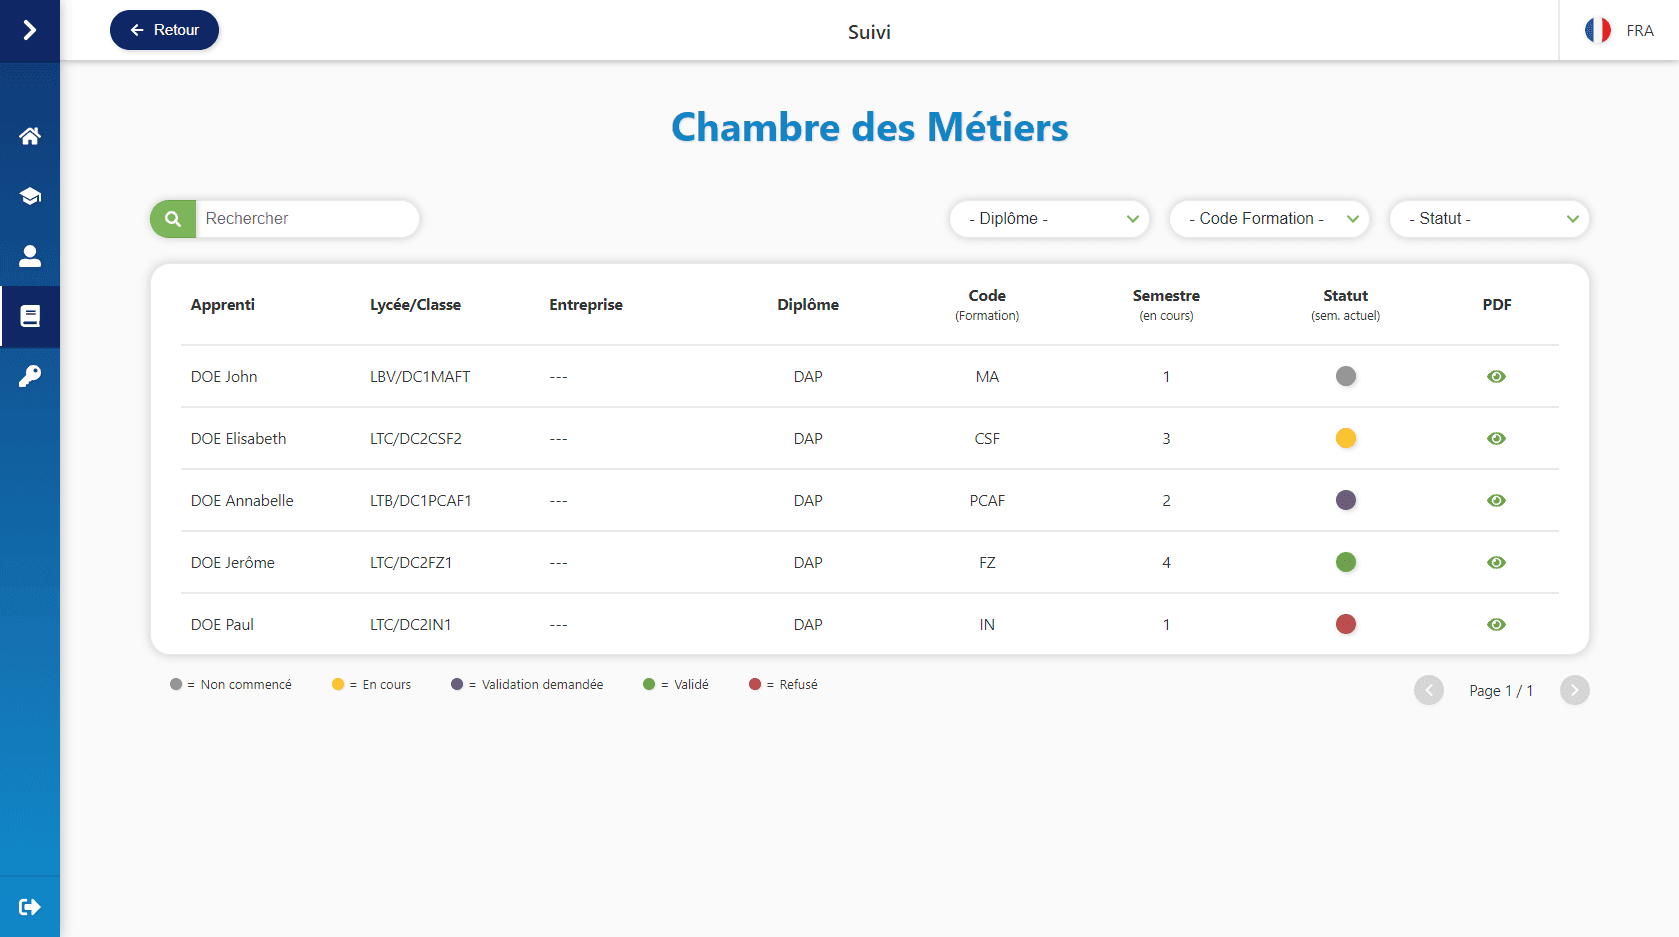The height and width of the screenshot is (937, 1679).
Task: Click the key icon in sidebar
Action: pyautogui.click(x=30, y=377)
